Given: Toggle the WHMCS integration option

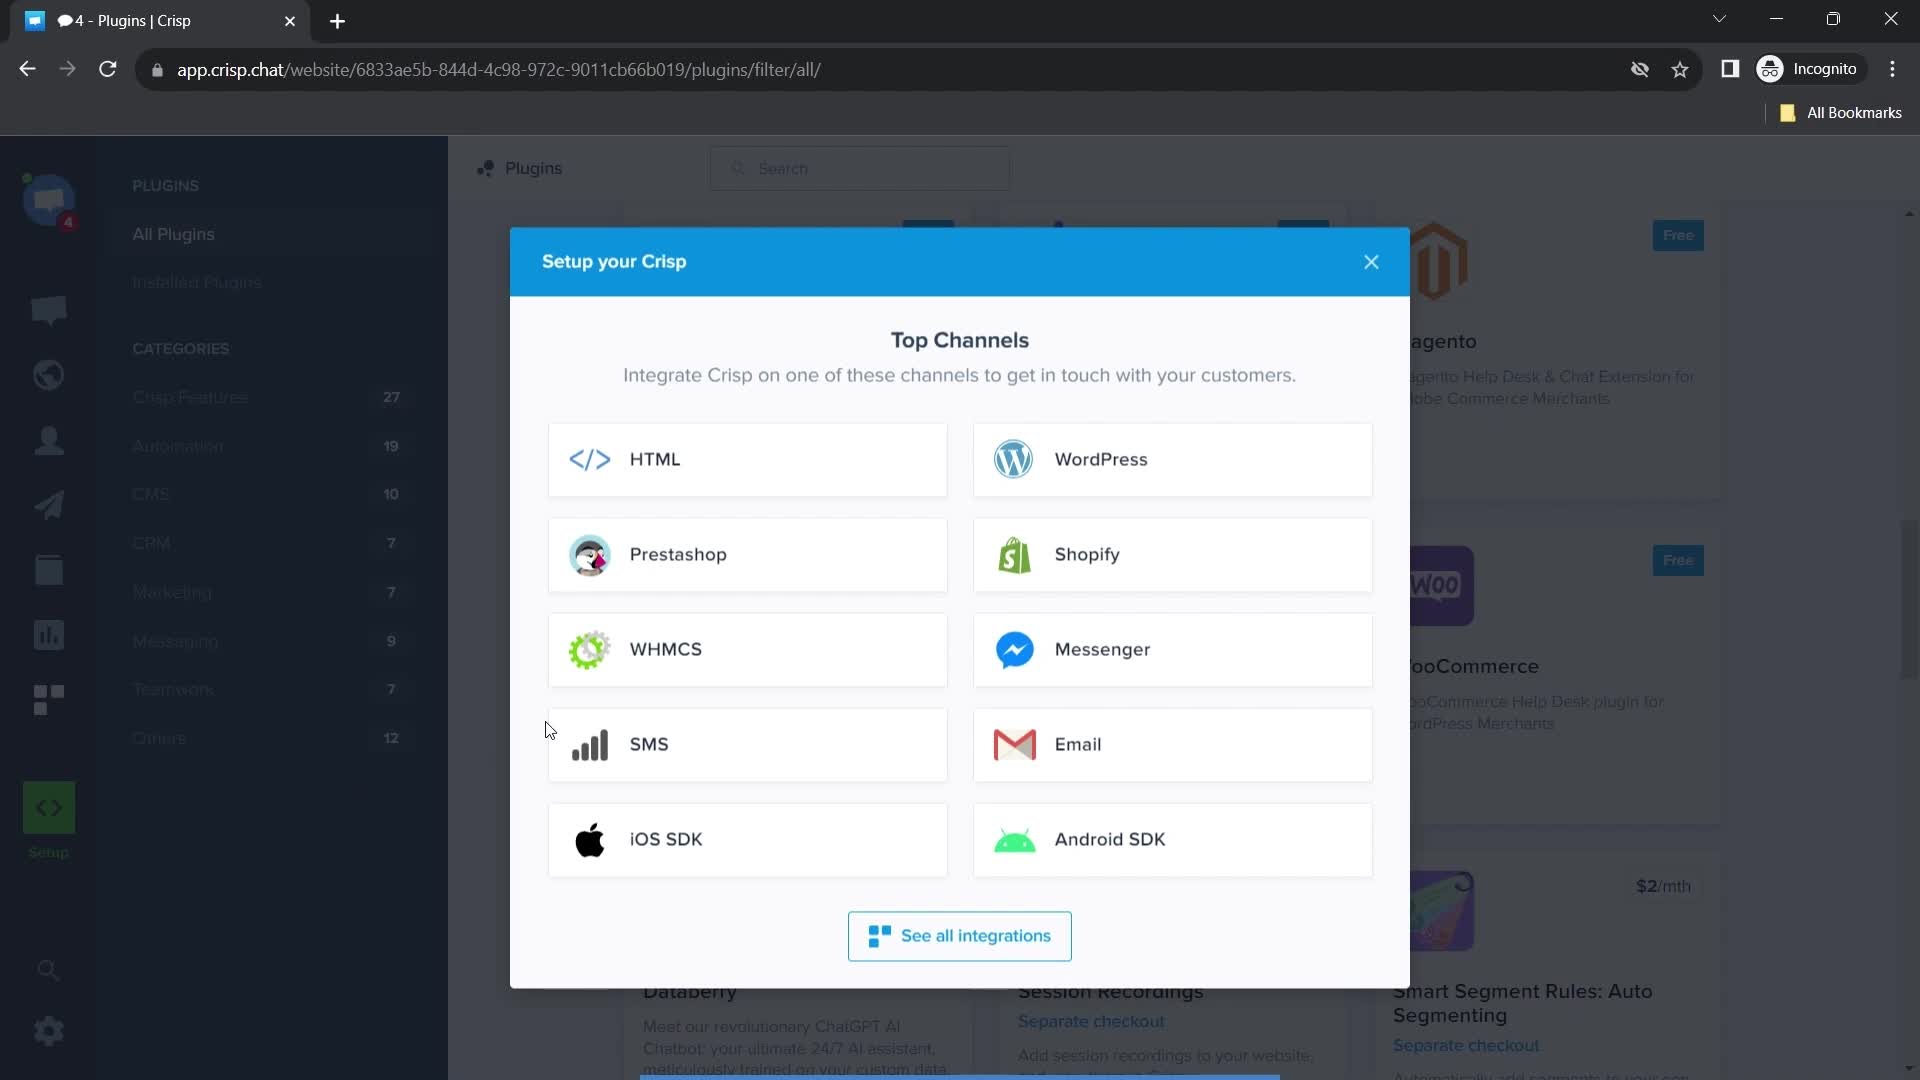Looking at the screenshot, I should [x=748, y=649].
